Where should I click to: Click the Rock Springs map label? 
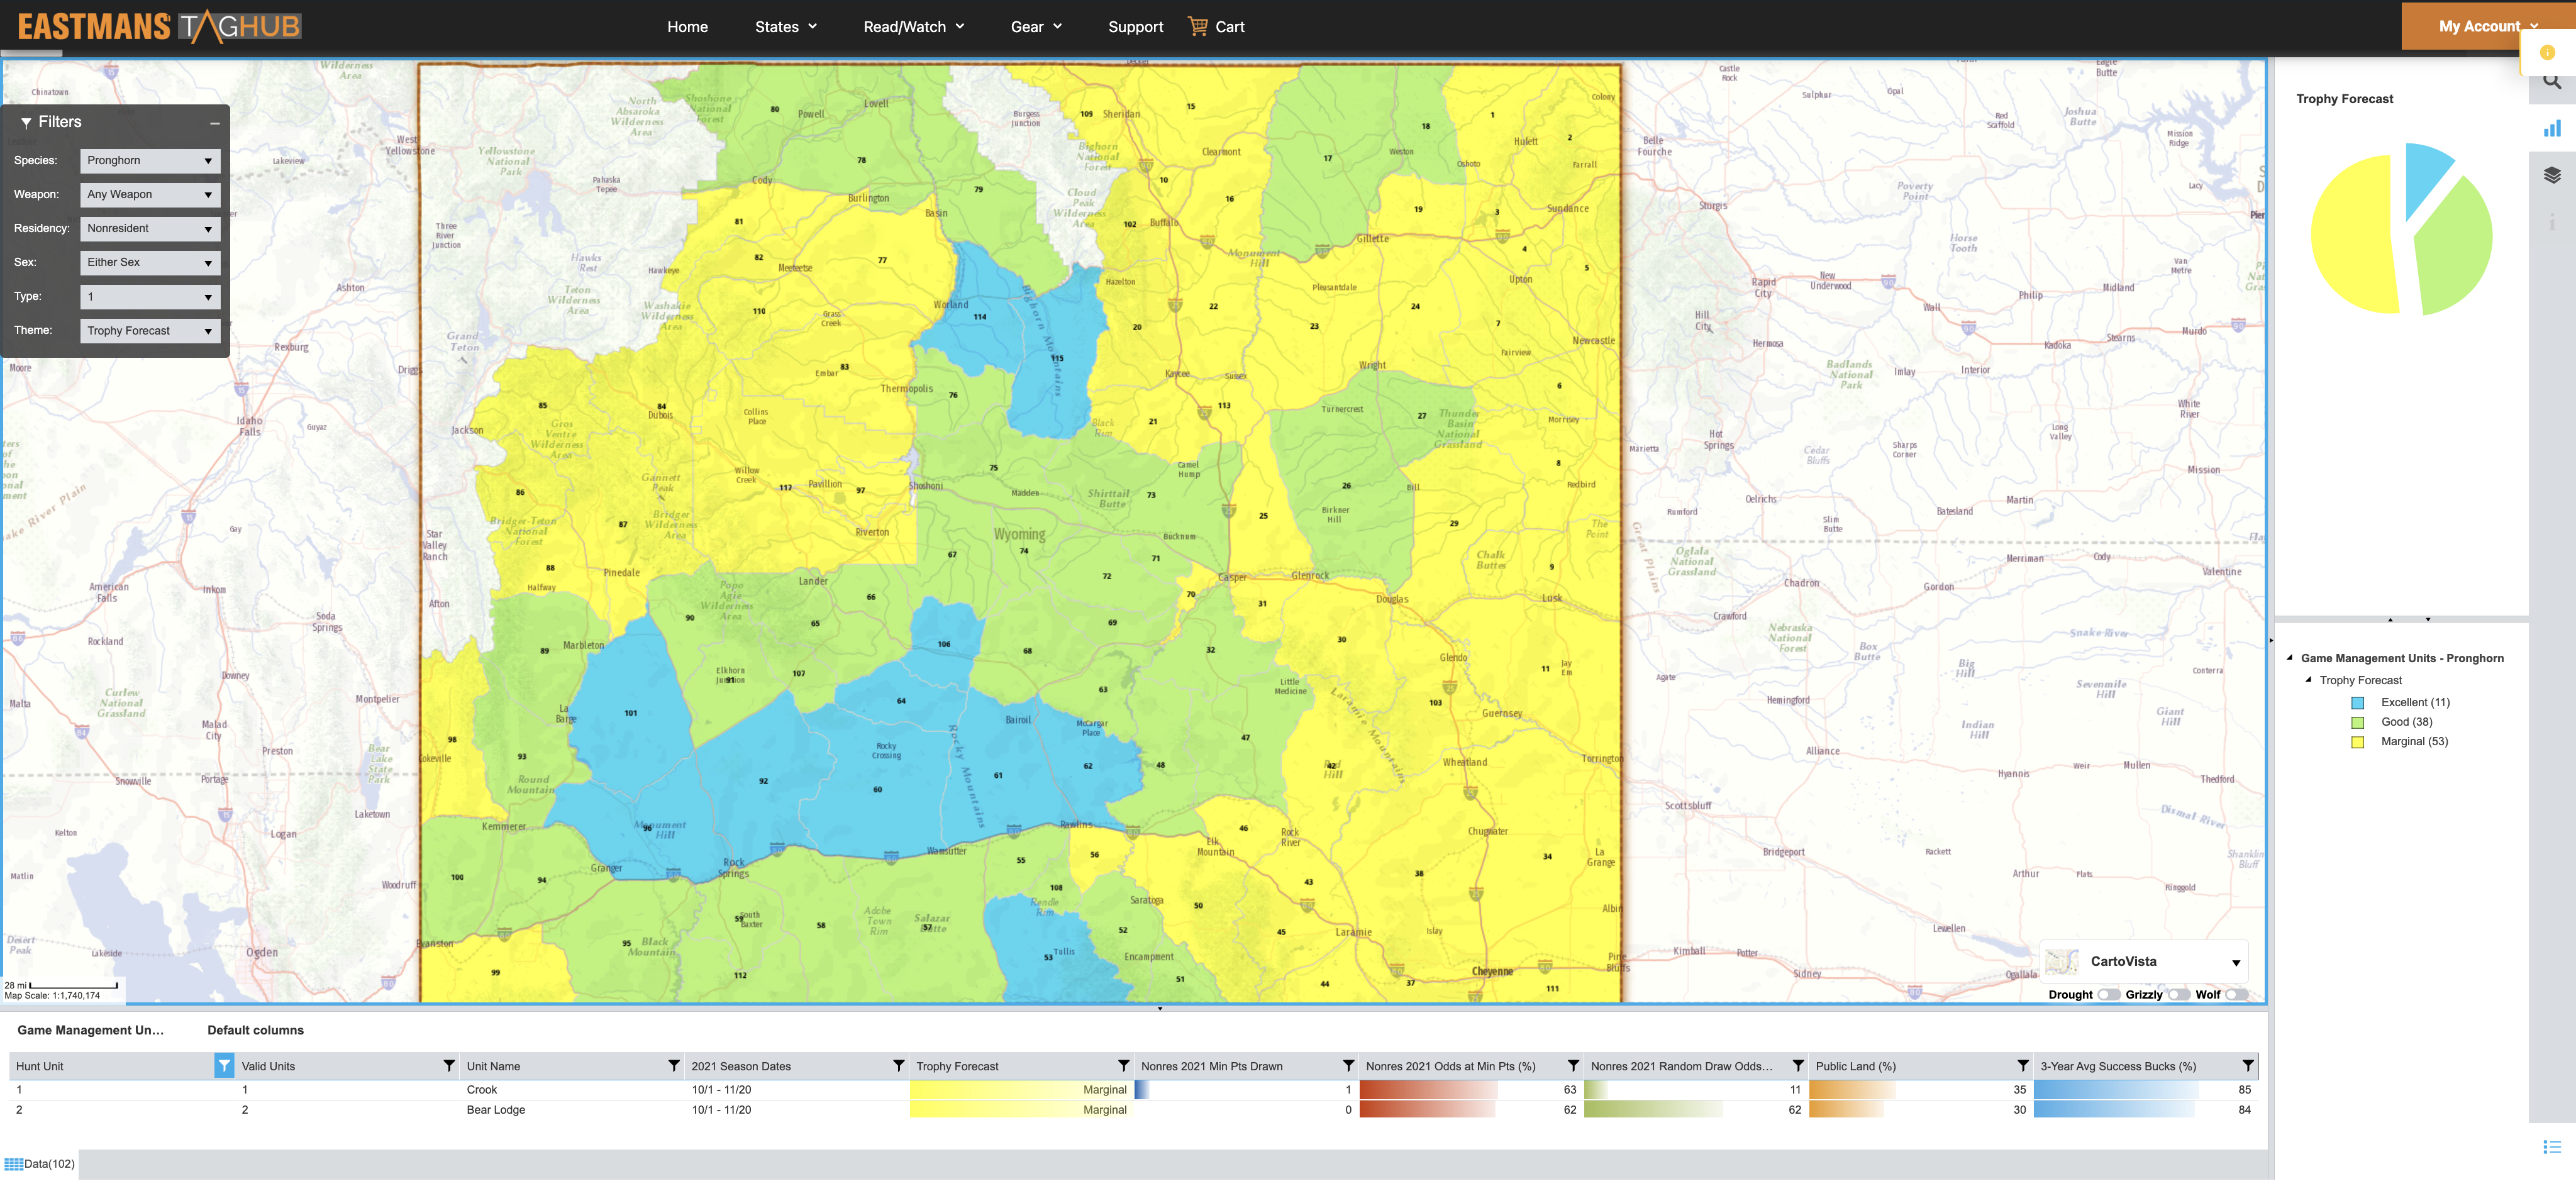click(x=733, y=868)
